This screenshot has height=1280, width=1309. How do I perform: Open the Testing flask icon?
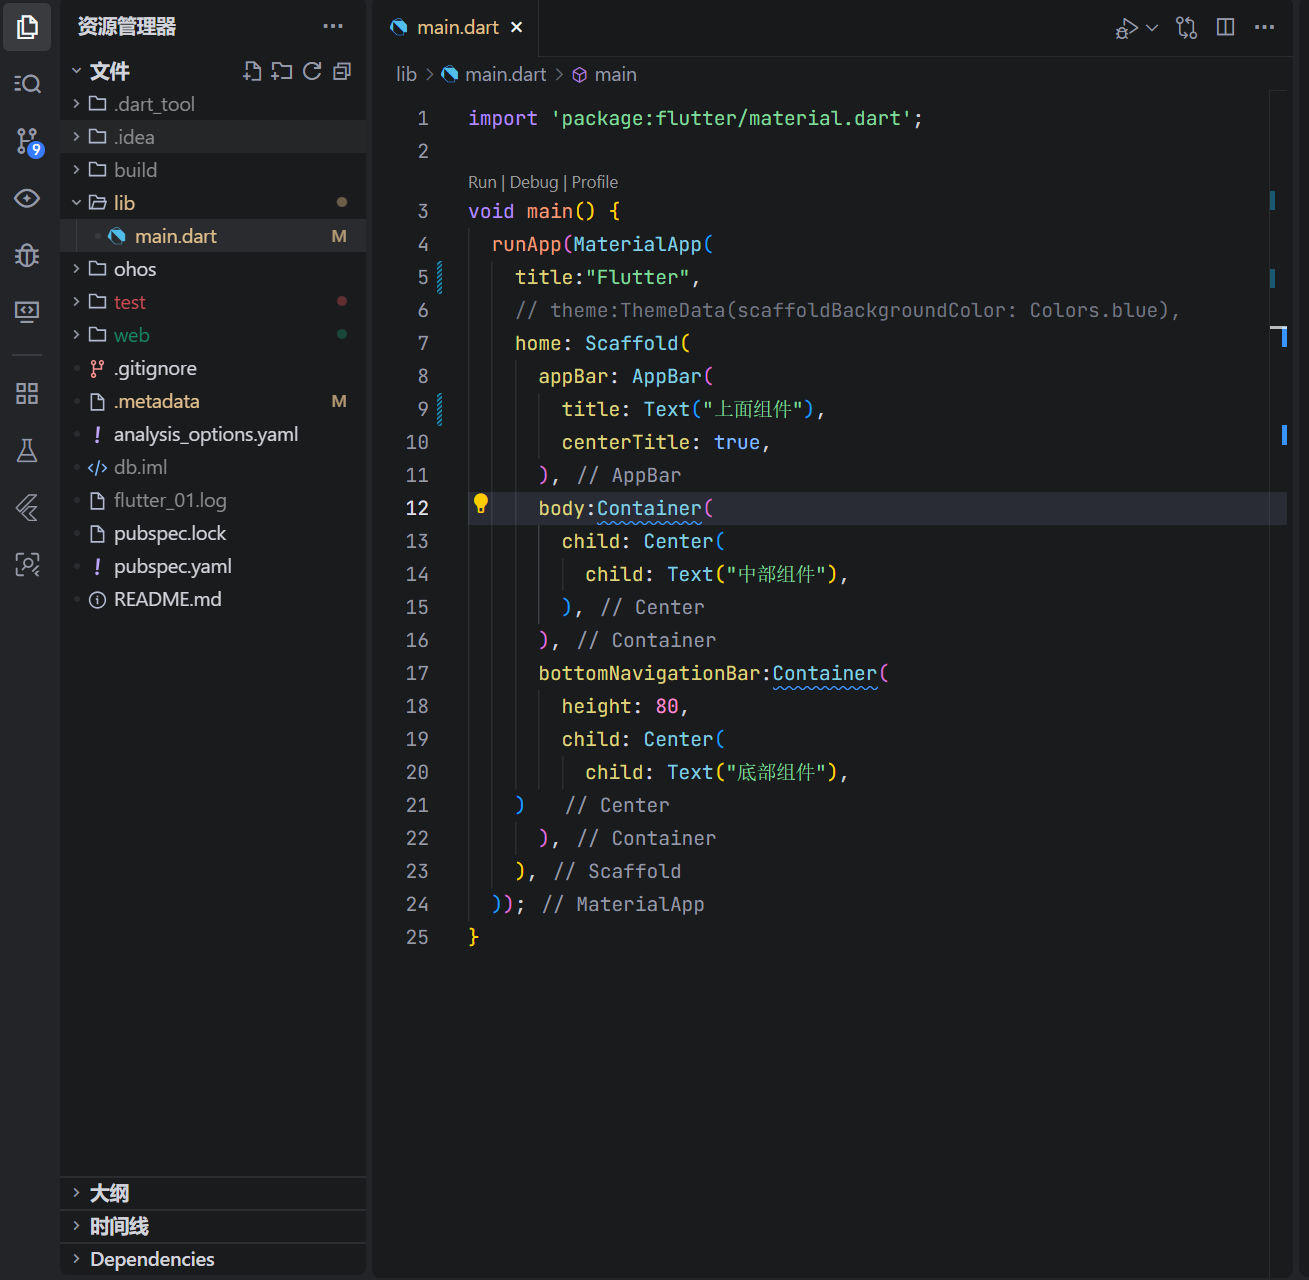click(27, 450)
